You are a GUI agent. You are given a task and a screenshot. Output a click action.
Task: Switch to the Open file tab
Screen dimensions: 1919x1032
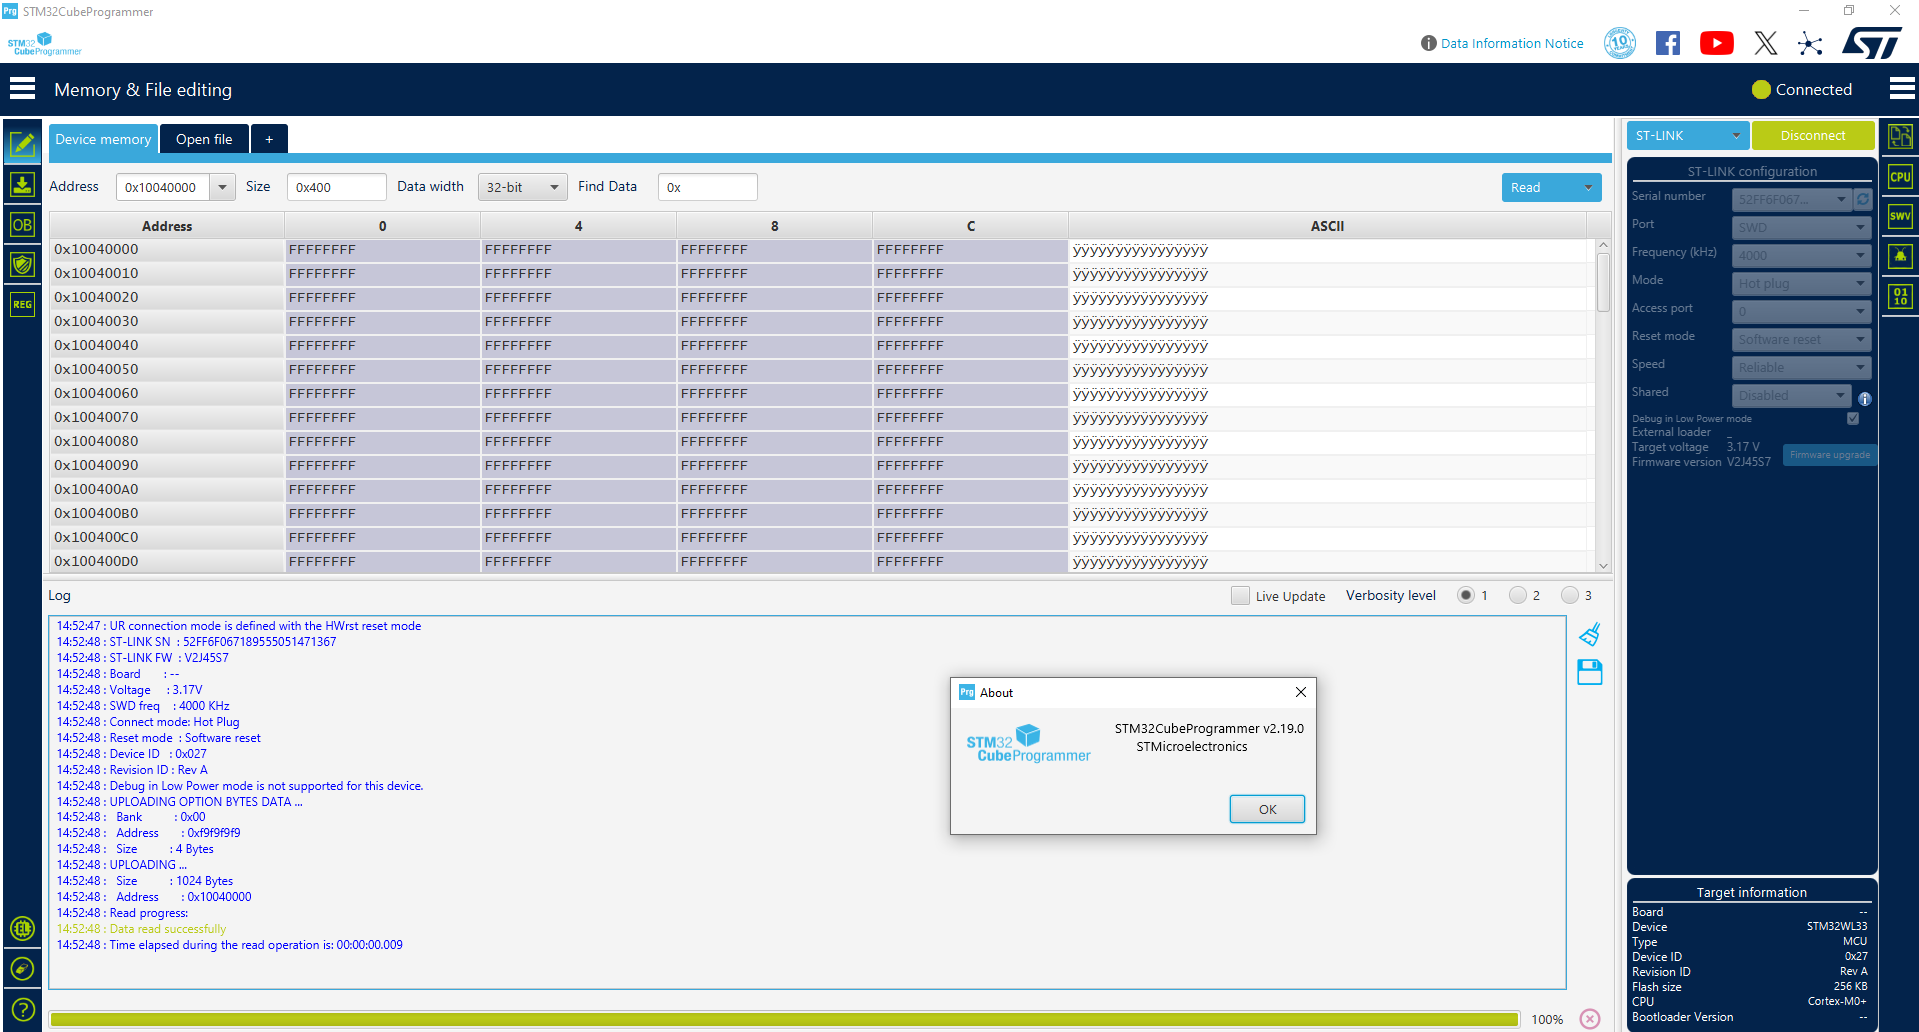[204, 139]
